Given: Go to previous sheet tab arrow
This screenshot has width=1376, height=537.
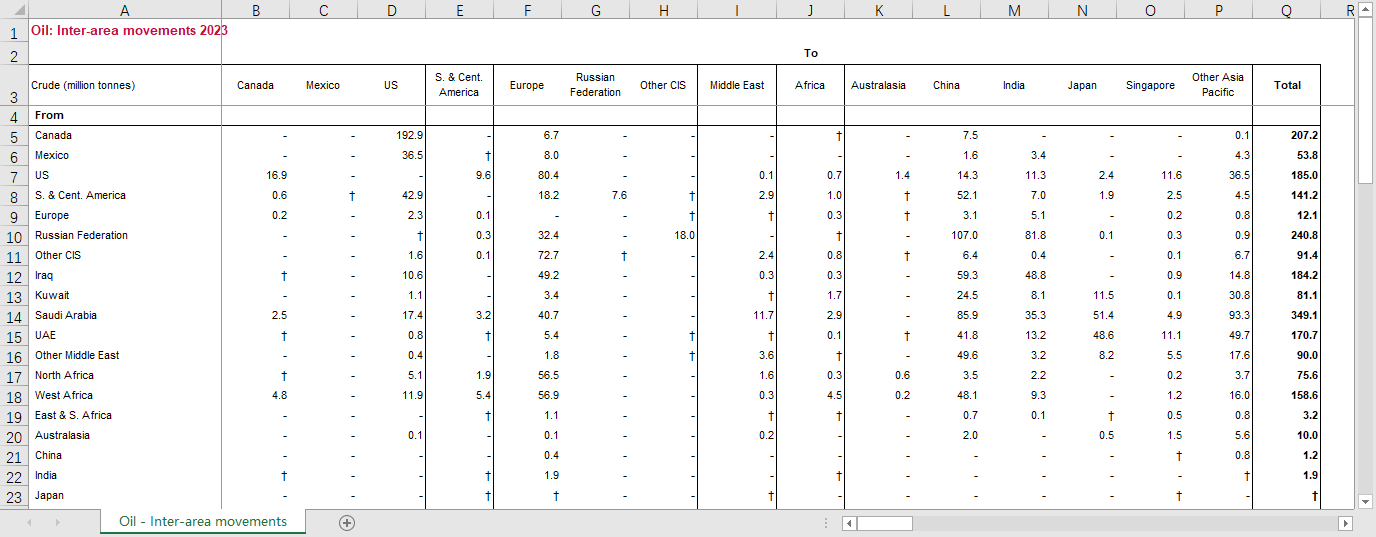Looking at the screenshot, I should coord(29,522).
